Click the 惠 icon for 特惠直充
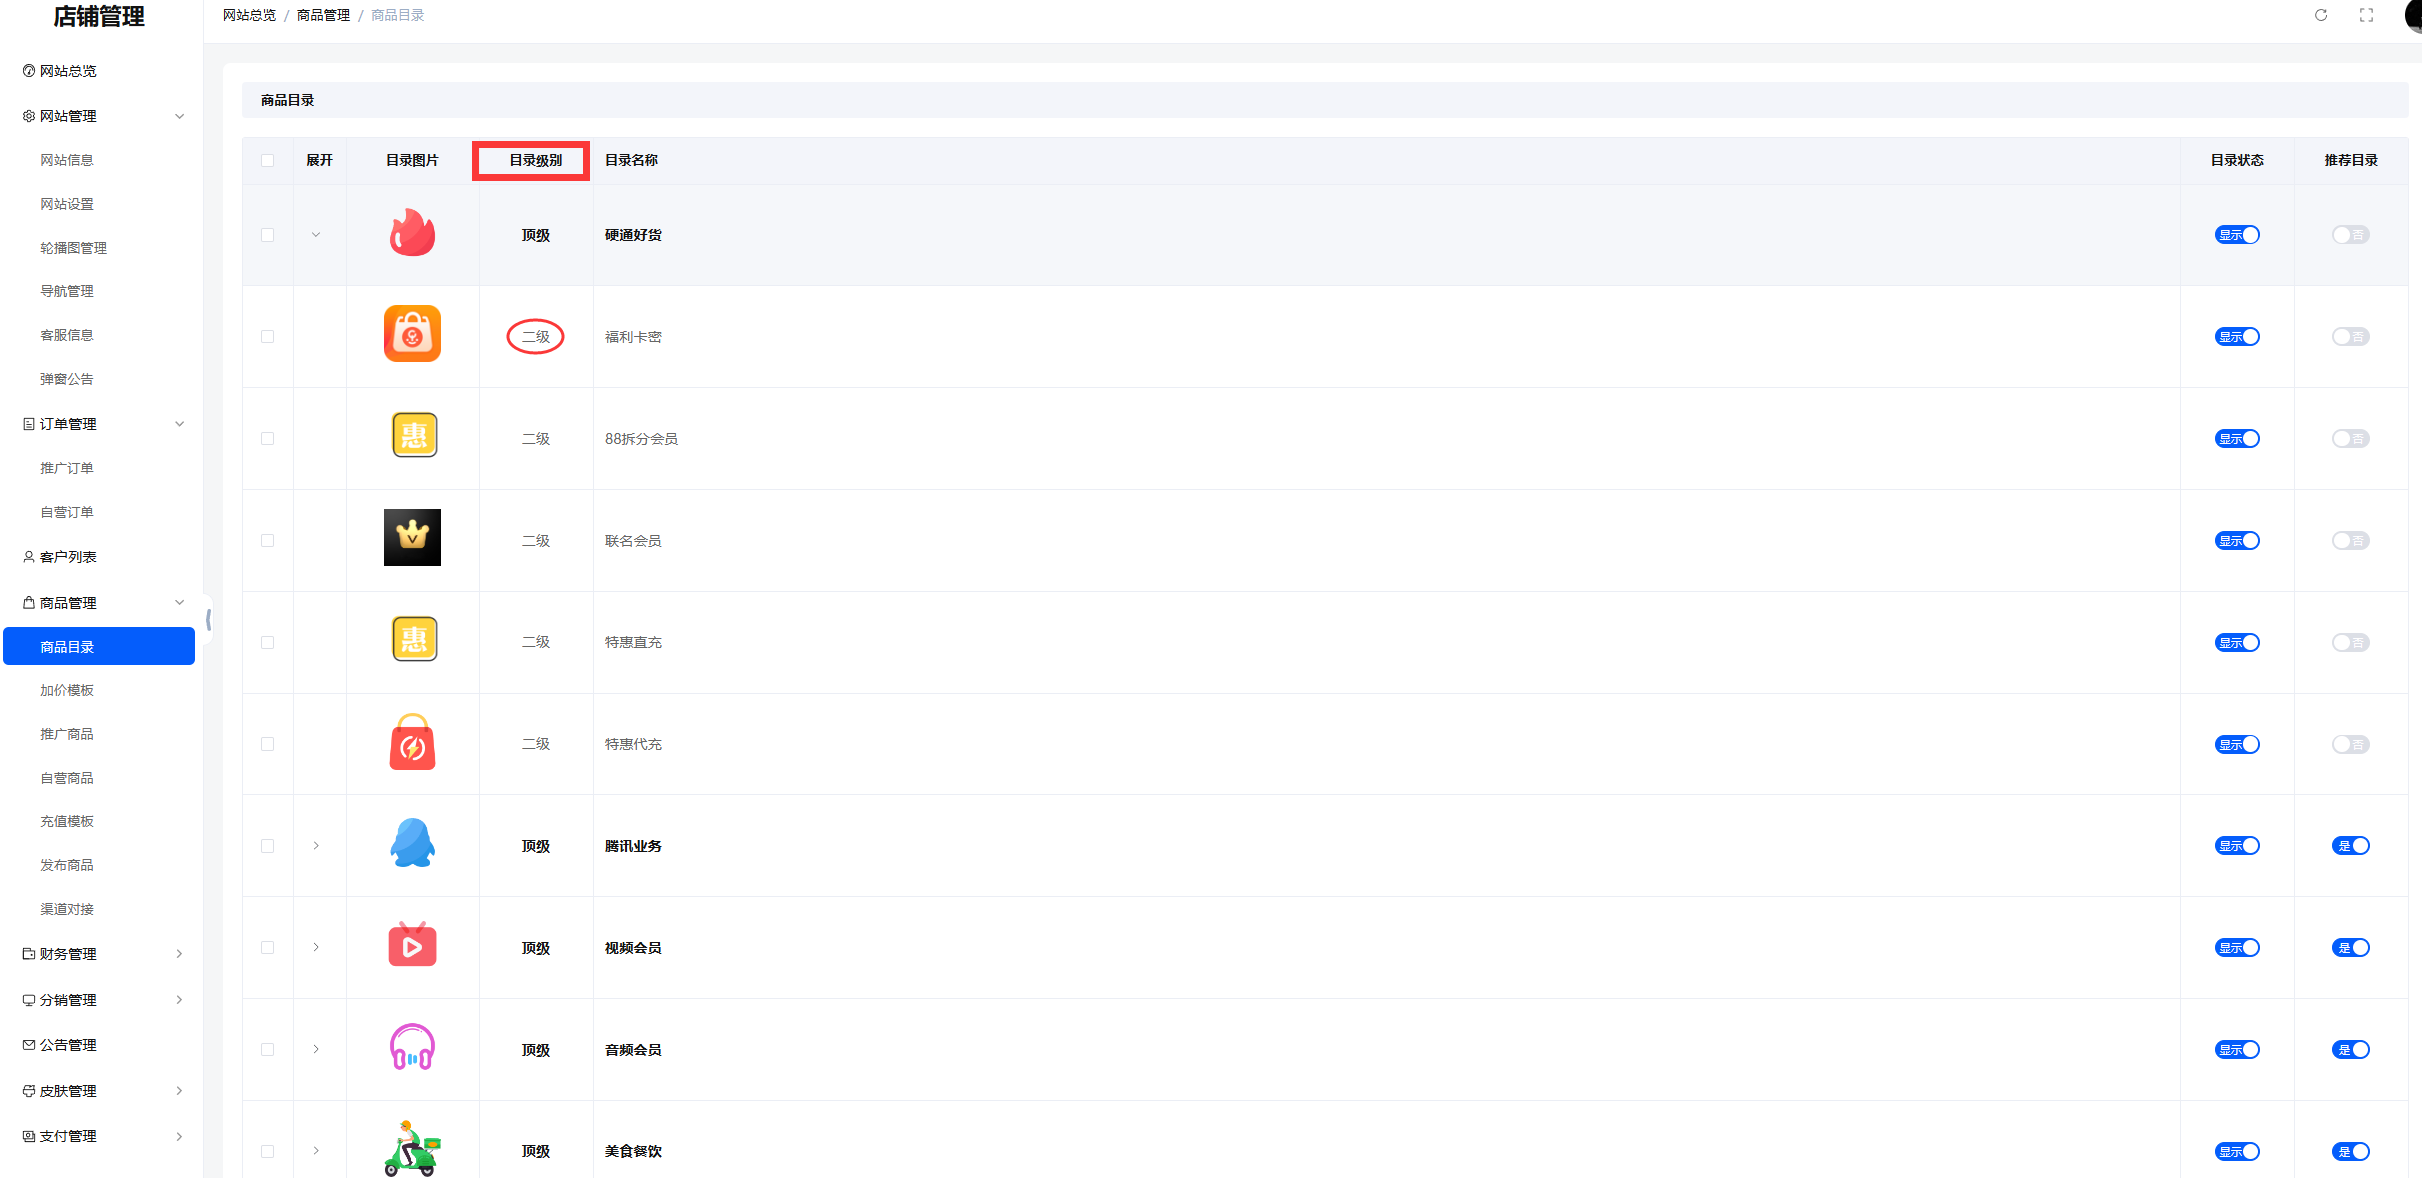This screenshot has width=2422, height=1178. [x=414, y=639]
